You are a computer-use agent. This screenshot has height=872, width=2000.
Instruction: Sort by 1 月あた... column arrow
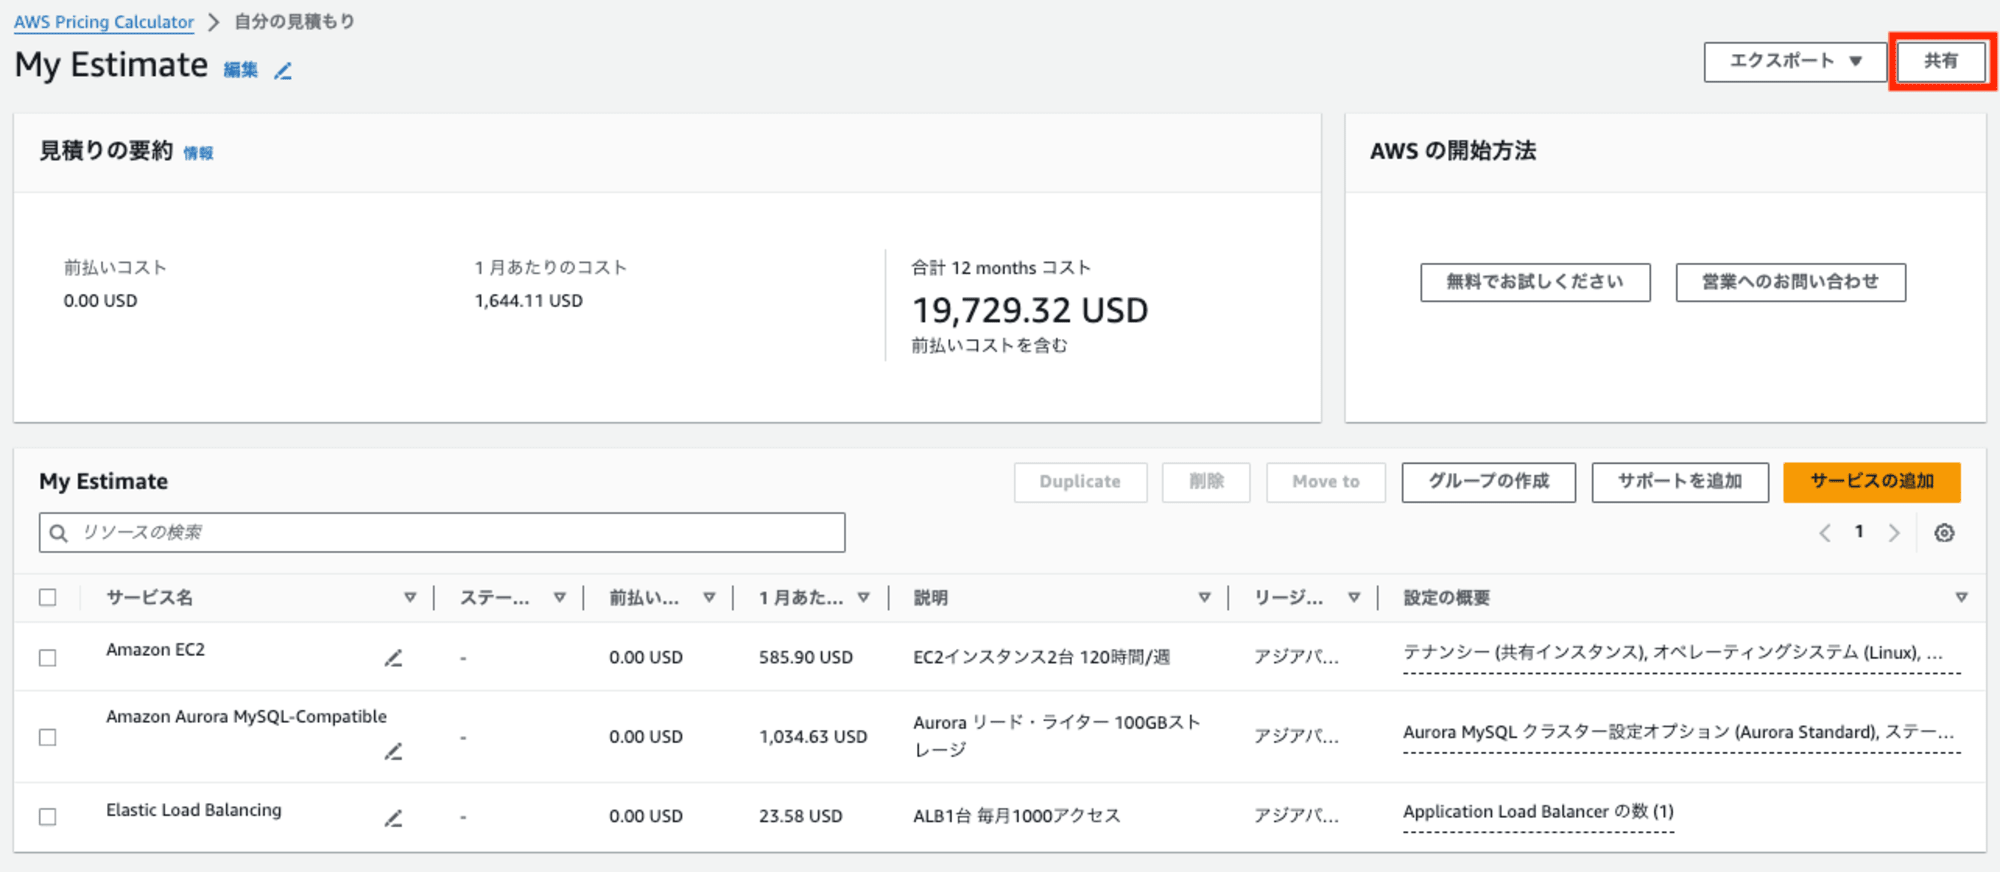click(864, 598)
